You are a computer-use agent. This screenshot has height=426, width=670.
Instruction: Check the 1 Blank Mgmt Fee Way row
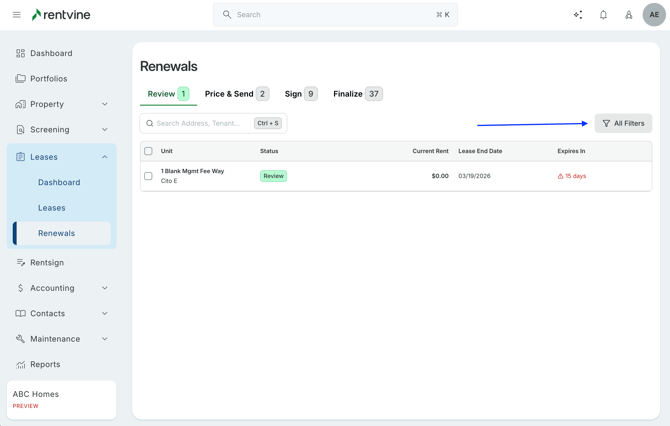point(149,176)
